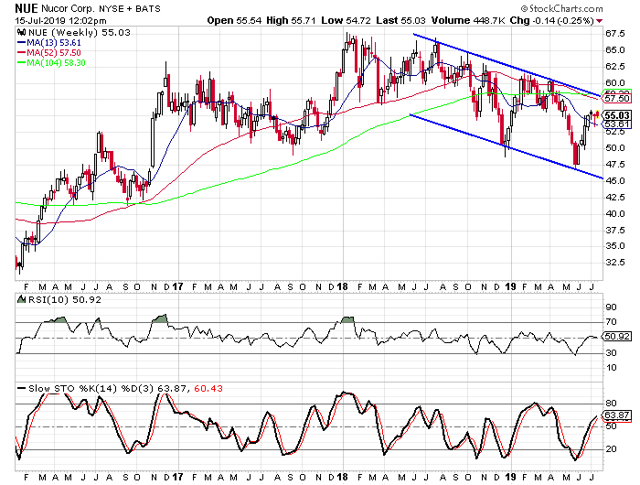The image size is (640, 485).
Task: Click the lower blue channel trendline
Action: coord(506,147)
